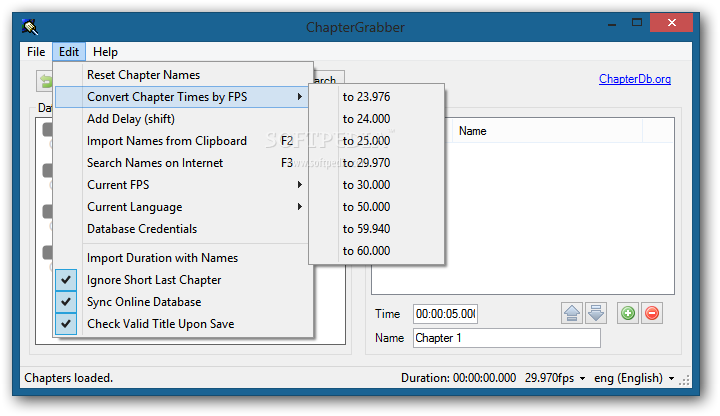Convert chapter times to 59.940
This screenshot has height=416, width=720.
coord(377,229)
